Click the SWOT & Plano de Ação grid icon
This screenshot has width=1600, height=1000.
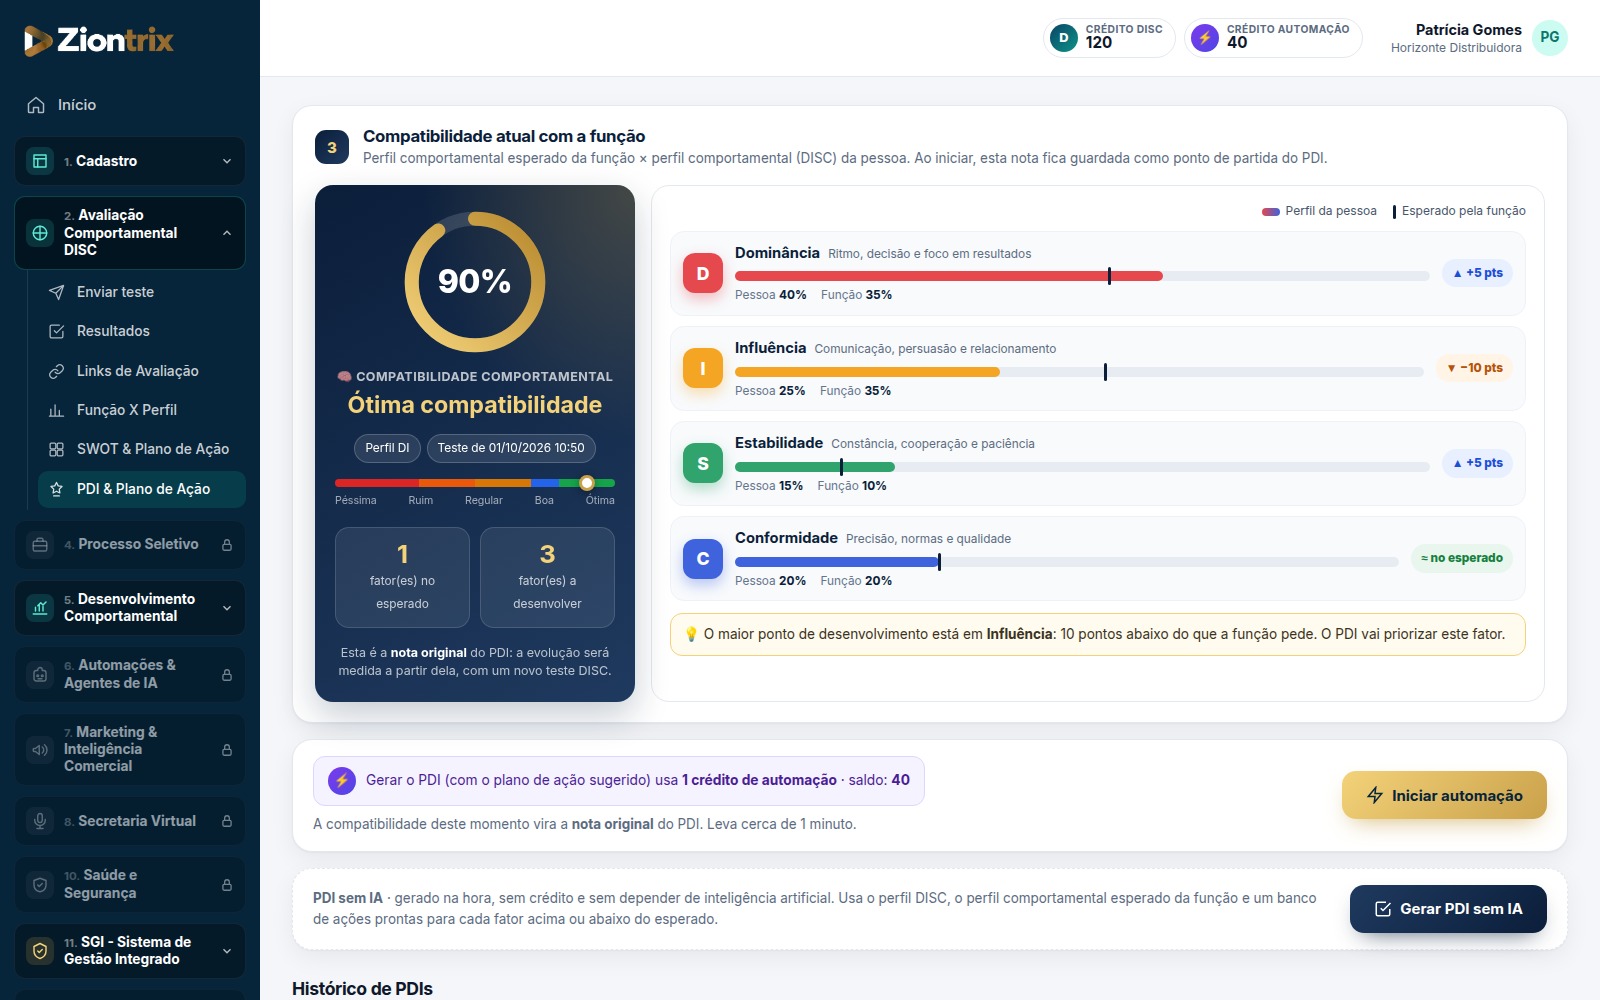(x=57, y=449)
